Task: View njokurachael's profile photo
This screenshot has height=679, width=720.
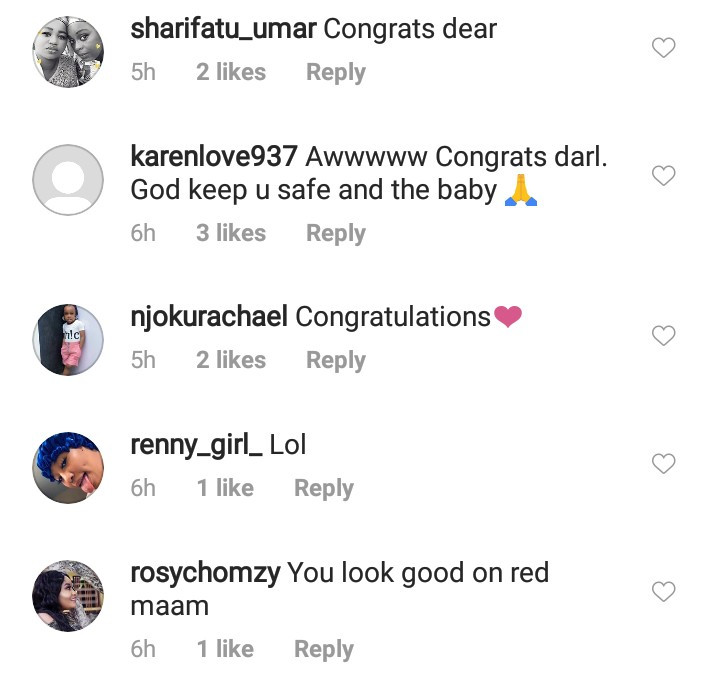Action: [68, 340]
